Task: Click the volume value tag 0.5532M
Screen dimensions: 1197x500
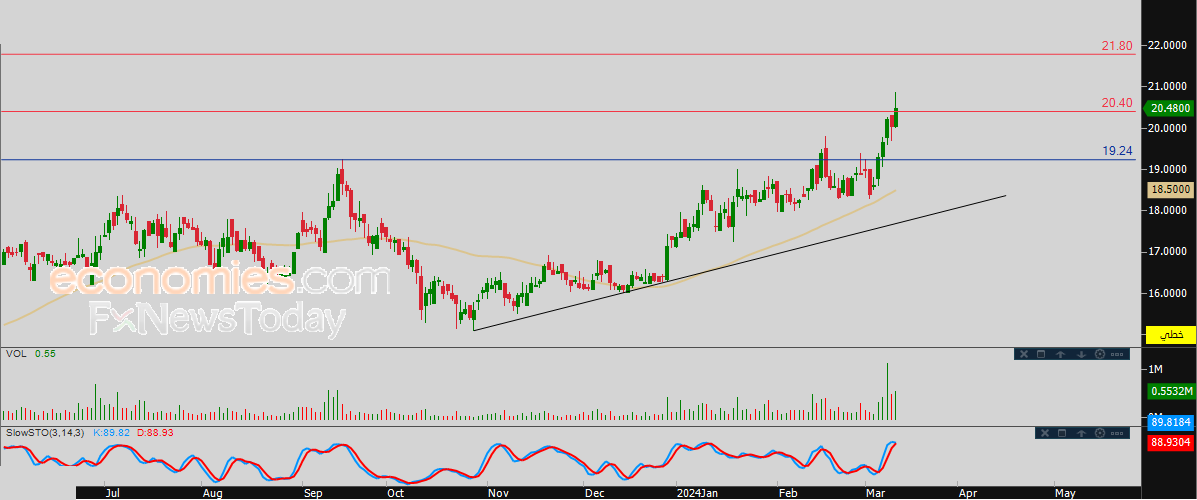Action: (x=1171, y=392)
